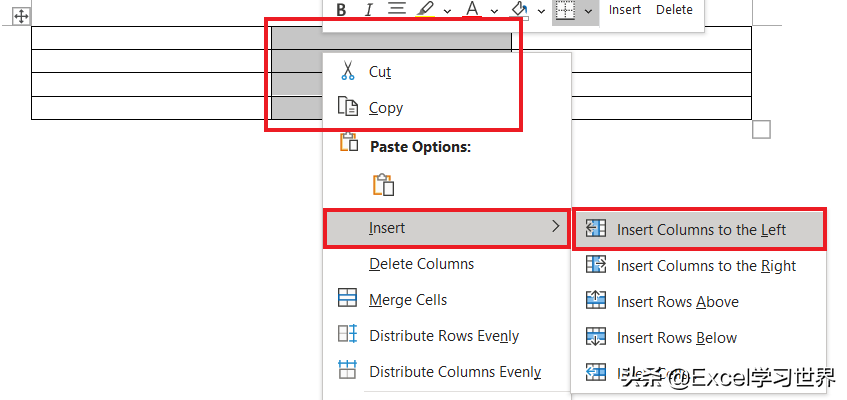Click the Merge Cells icon

[x=347, y=298]
